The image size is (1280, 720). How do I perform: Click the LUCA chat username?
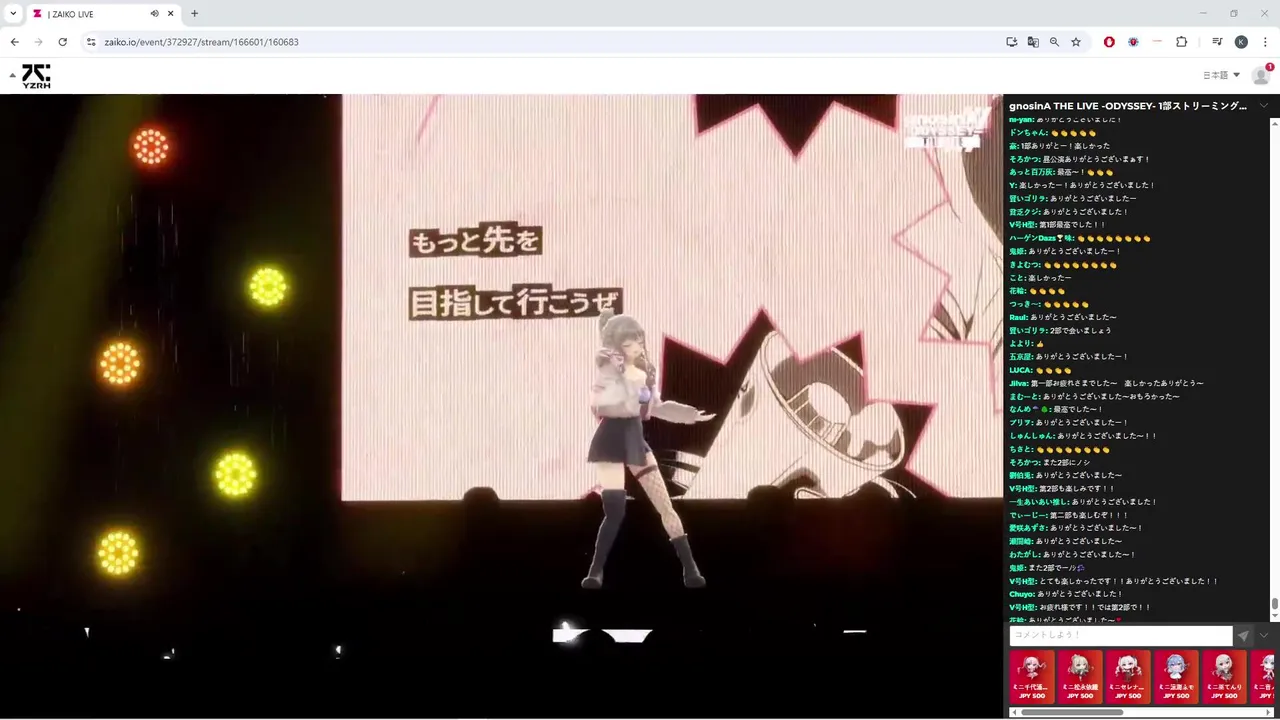[1021, 370]
